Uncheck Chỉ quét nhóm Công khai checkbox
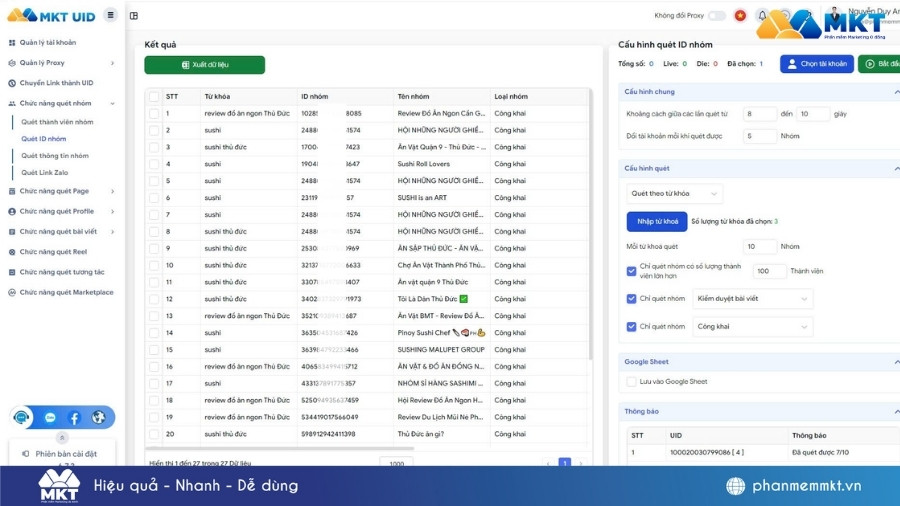The width and height of the screenshot is (900, 506). point(631,327)
